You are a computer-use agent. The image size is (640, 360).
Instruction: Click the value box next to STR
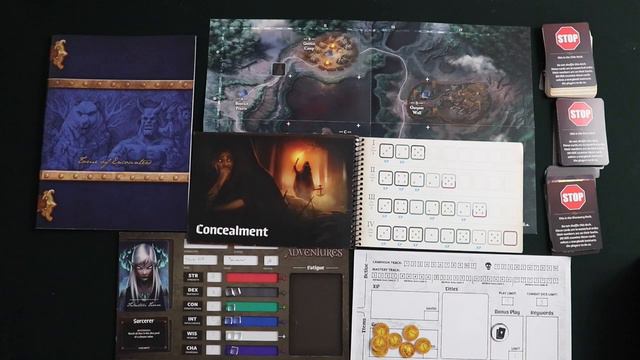tap(213, 278)
